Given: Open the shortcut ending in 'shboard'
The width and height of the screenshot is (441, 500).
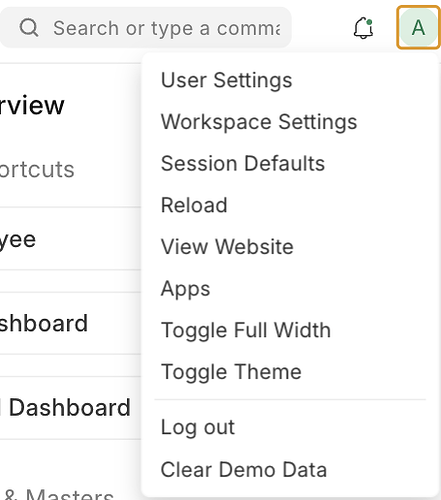Looking at the screenshot, I should [x=43, y=323].
